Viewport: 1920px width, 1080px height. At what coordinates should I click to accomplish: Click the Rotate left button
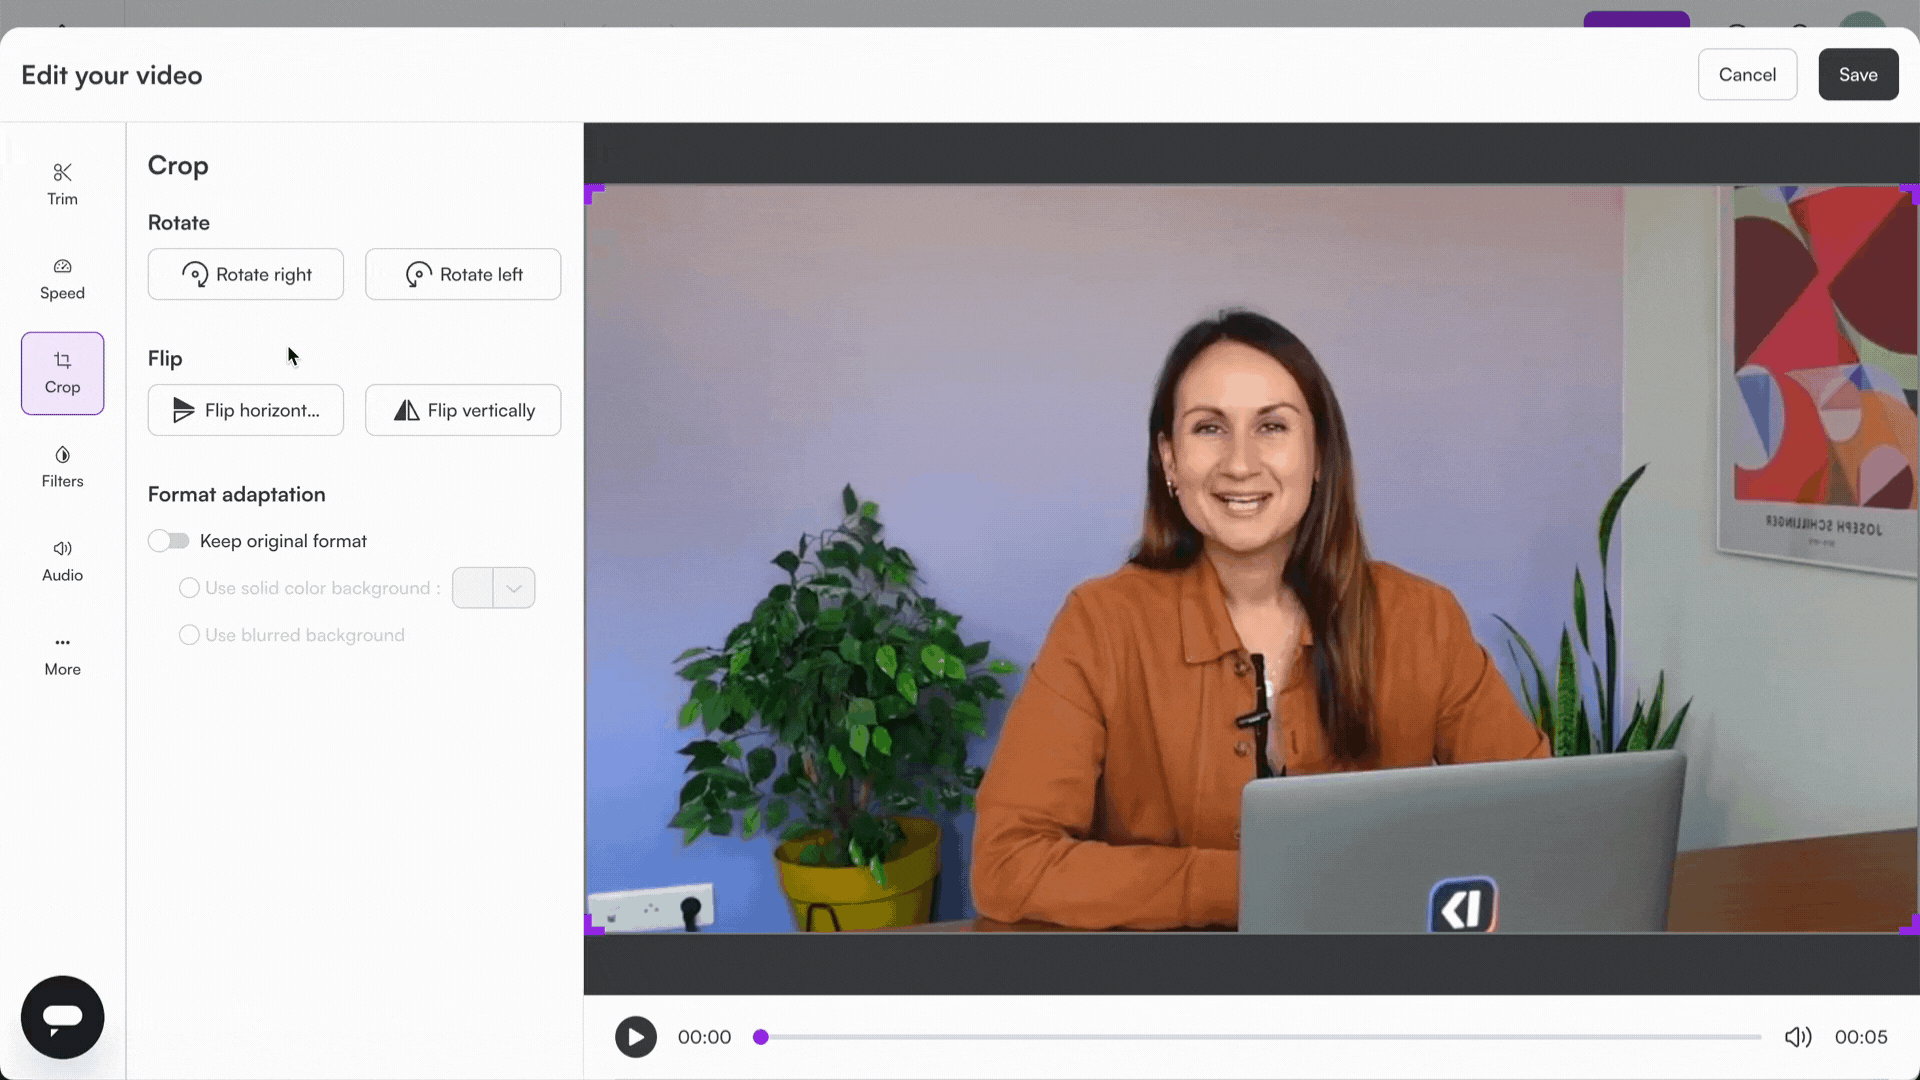[x=462, y=274]
